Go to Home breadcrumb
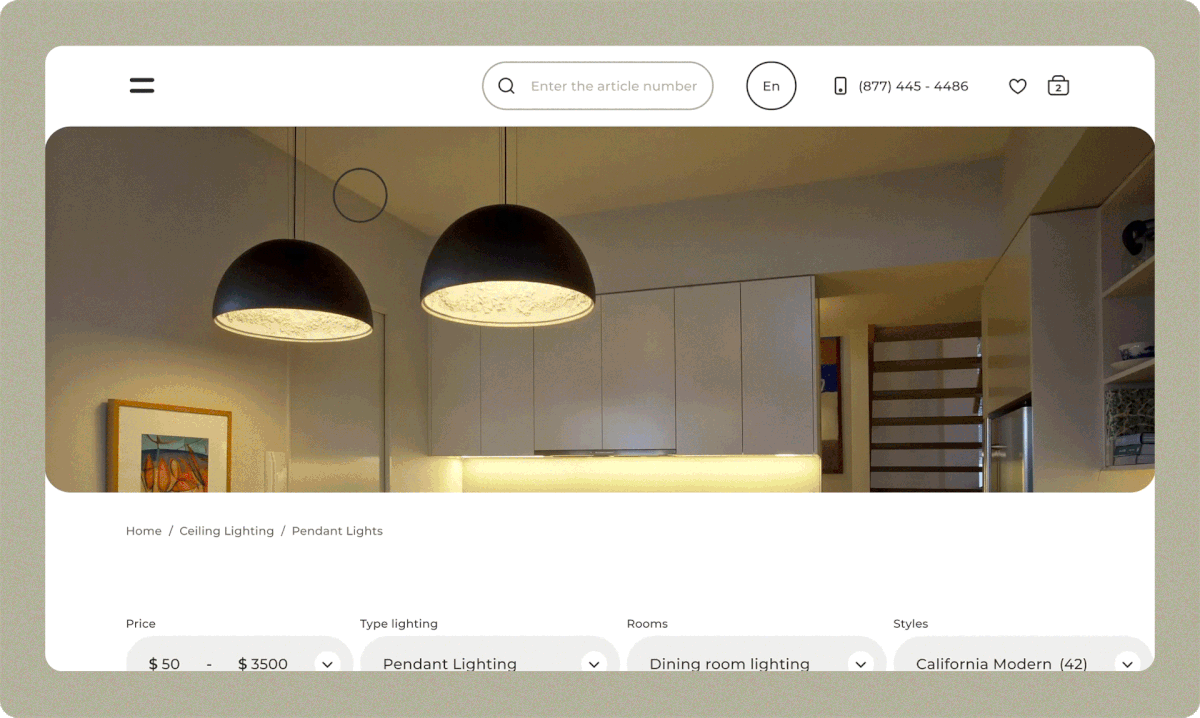 coord(144,531)
